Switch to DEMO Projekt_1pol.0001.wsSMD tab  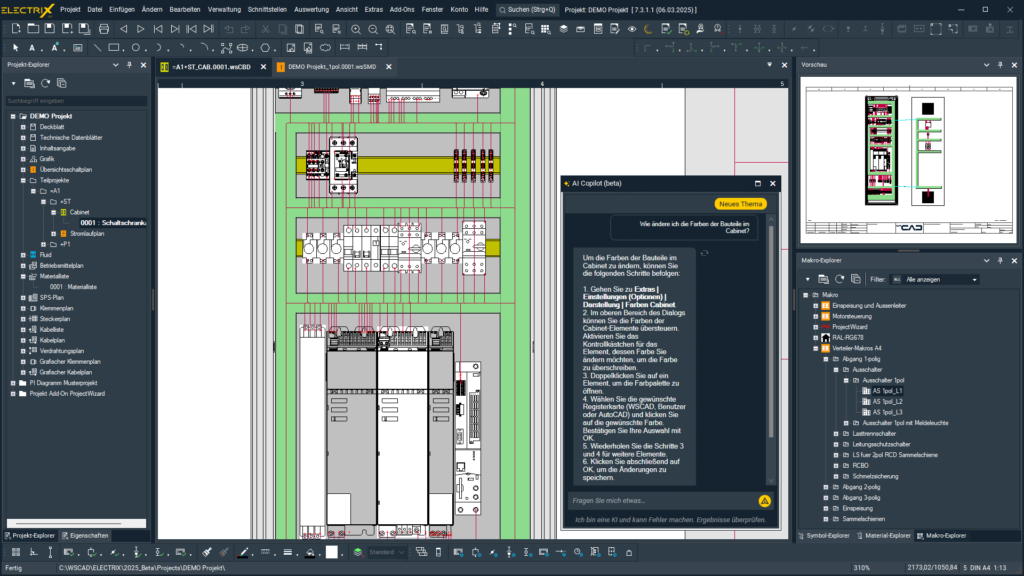(331, 67)
